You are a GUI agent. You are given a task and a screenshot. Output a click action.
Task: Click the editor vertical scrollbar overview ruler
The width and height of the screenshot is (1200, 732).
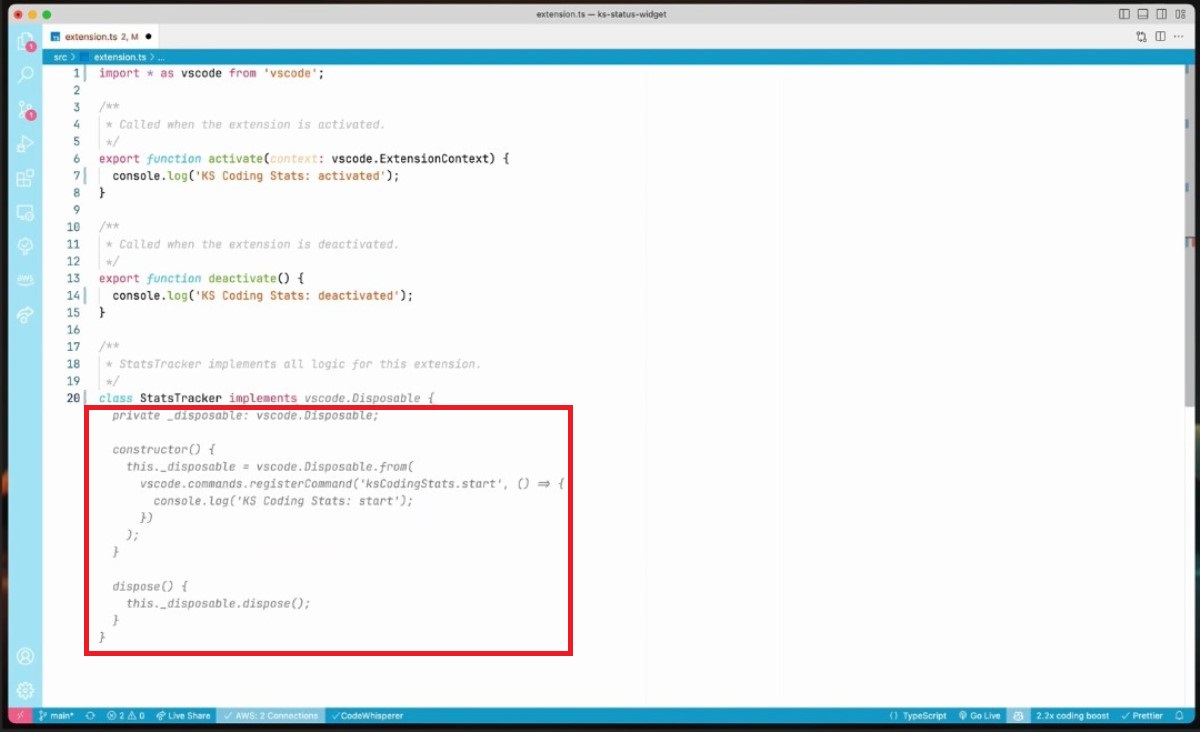(1190, 300)
